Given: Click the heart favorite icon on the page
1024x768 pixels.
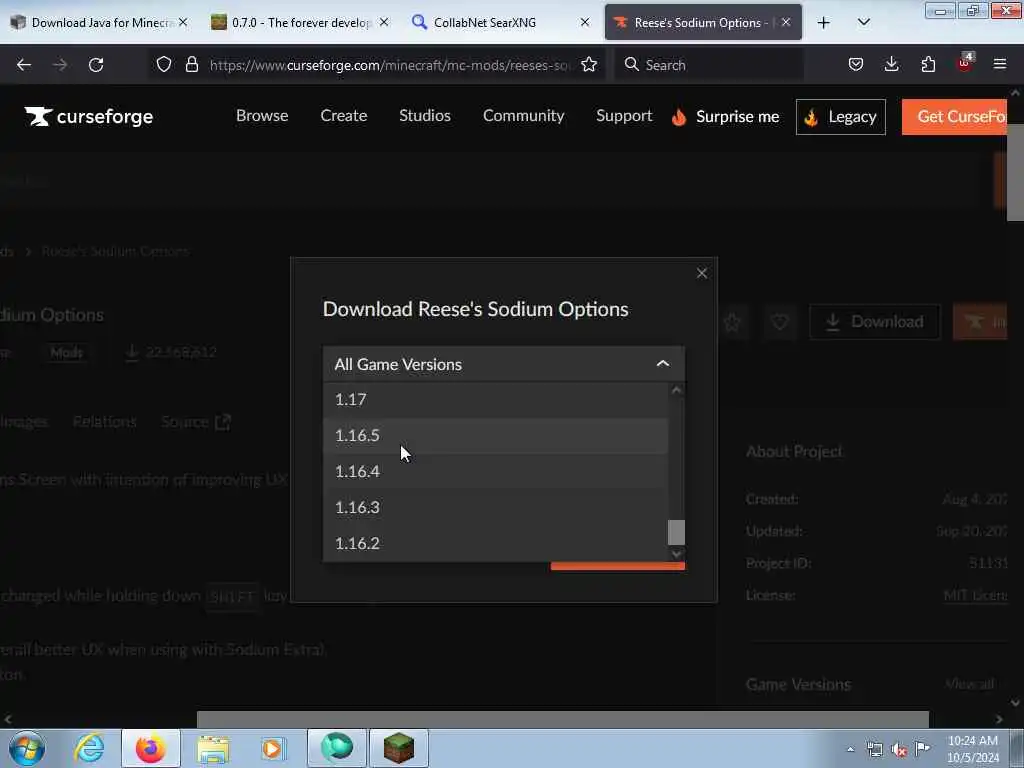Looking at the screenshot, I should click(780, 322).
